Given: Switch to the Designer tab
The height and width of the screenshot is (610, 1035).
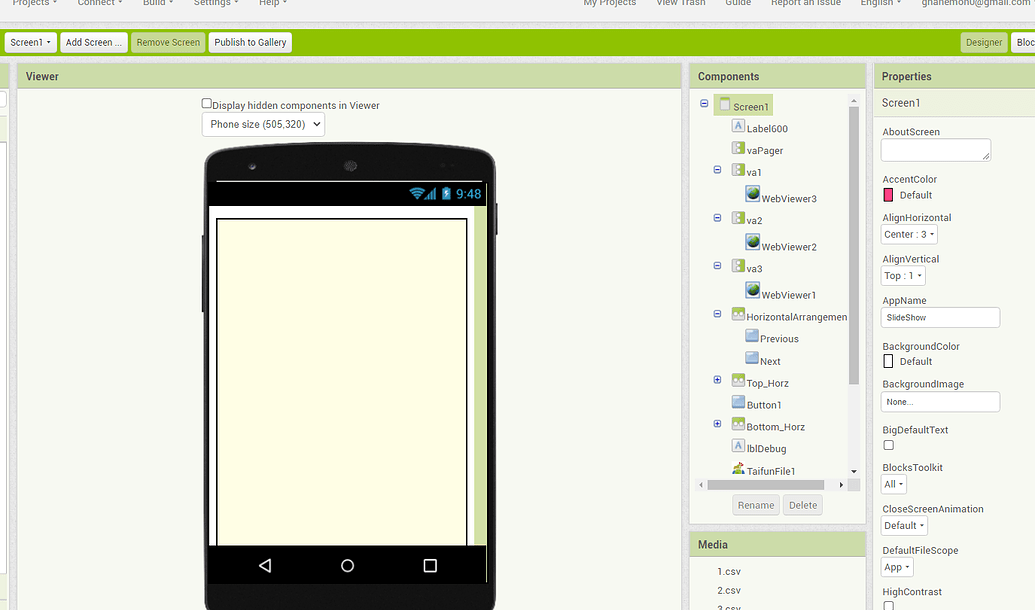Looking at the screenshot, I should pyautogui.click(x=983, y=42).
